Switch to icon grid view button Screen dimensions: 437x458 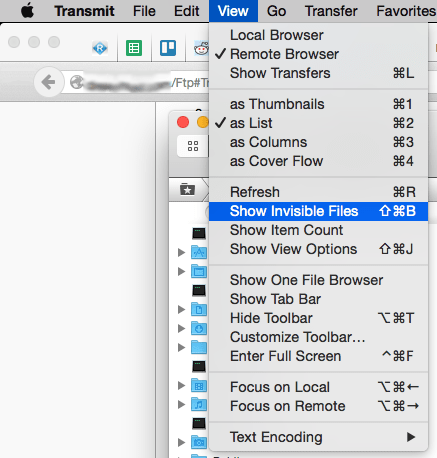(193, 146)
